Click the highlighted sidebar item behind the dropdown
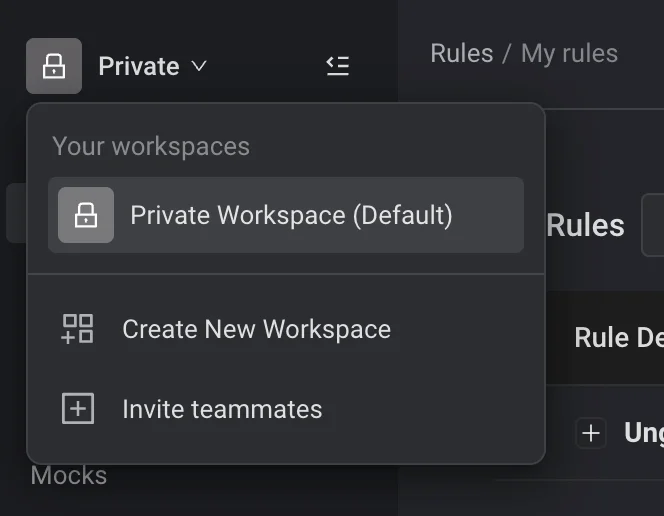Viewport: 664px width, 516px height. [15, 212]
